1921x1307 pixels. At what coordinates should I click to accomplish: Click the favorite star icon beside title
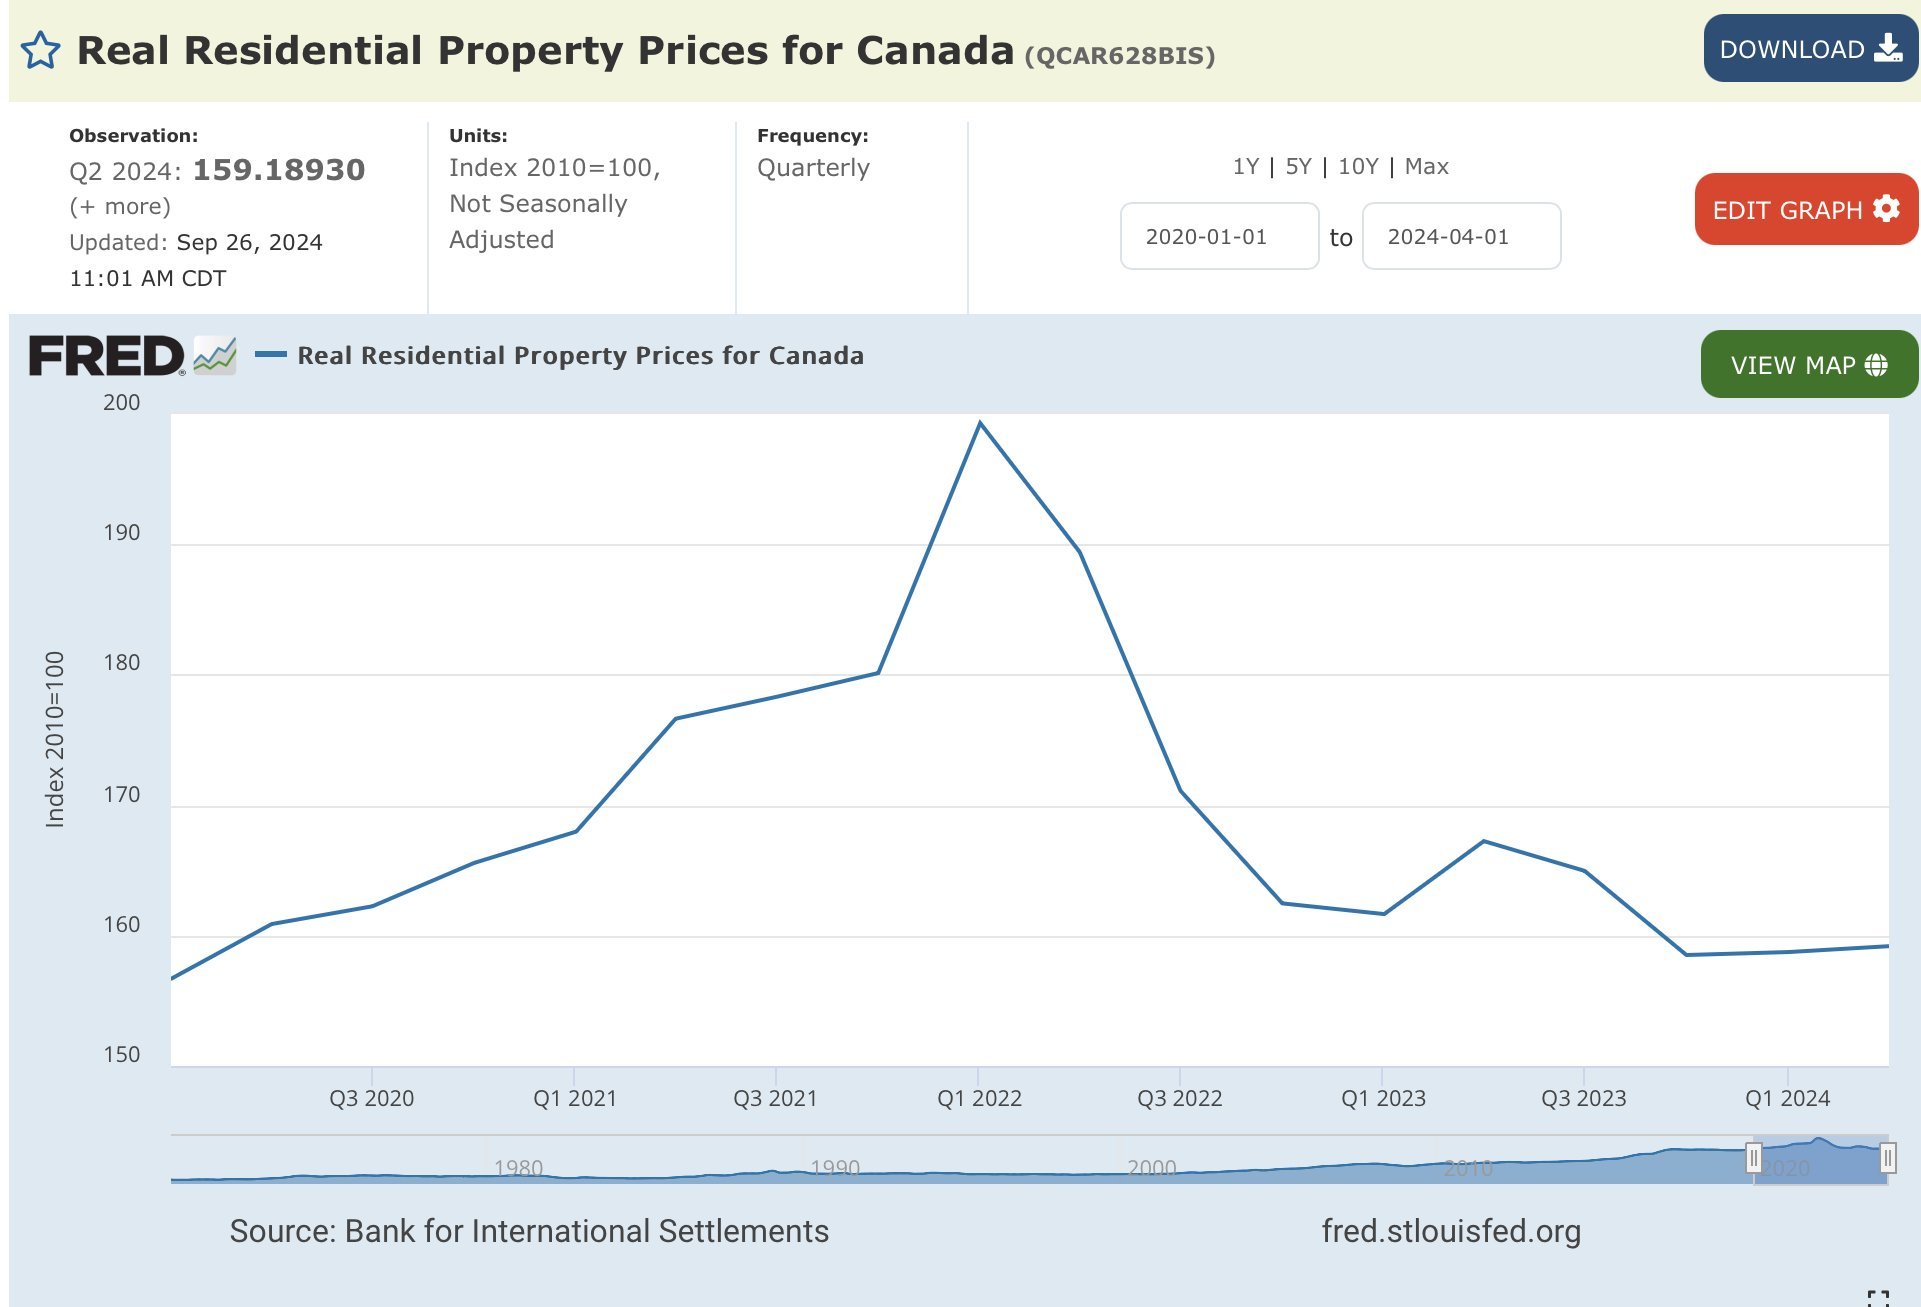pos(41,51)
